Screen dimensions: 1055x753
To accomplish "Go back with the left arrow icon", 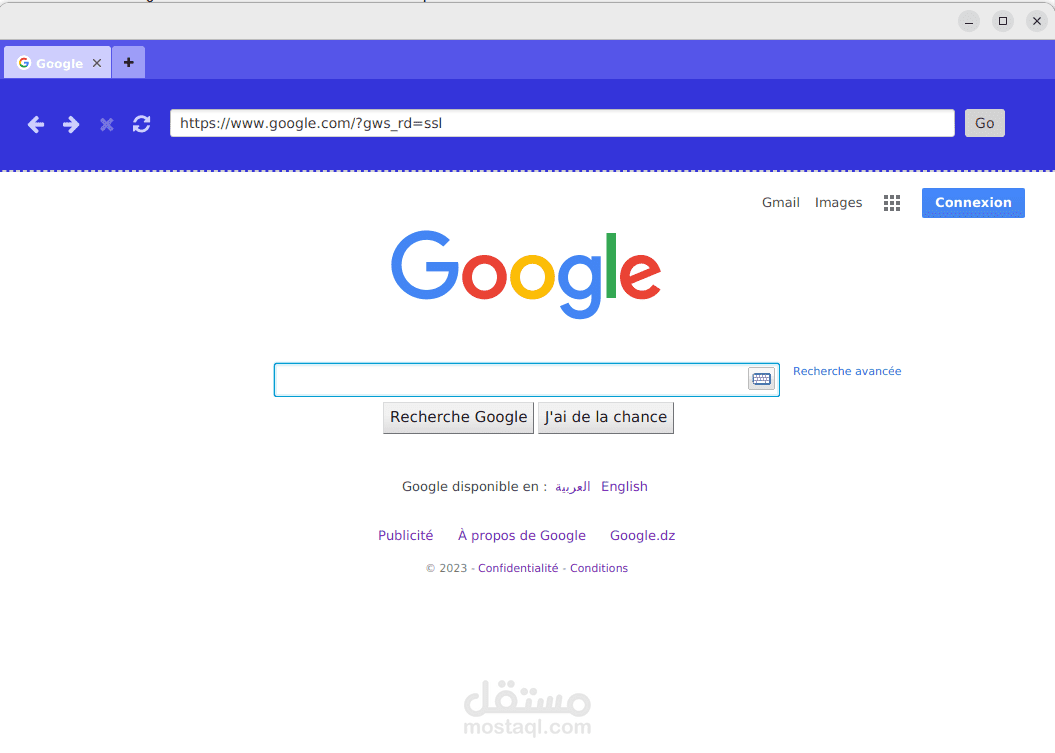I will [x=36, y=124].
